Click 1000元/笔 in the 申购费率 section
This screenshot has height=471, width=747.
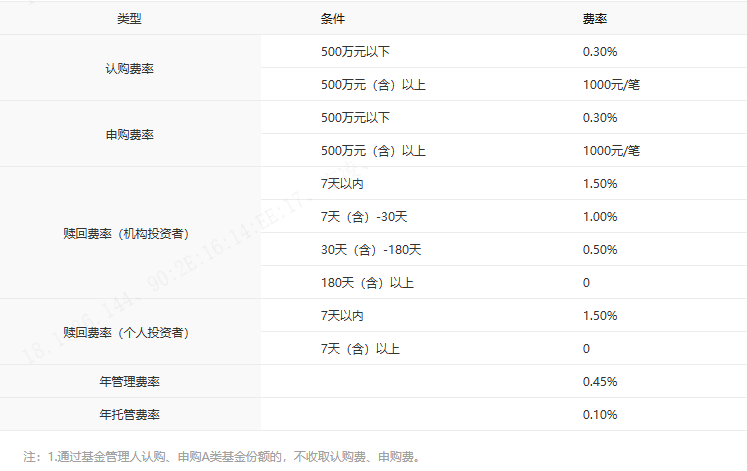(x=610, y=151)
